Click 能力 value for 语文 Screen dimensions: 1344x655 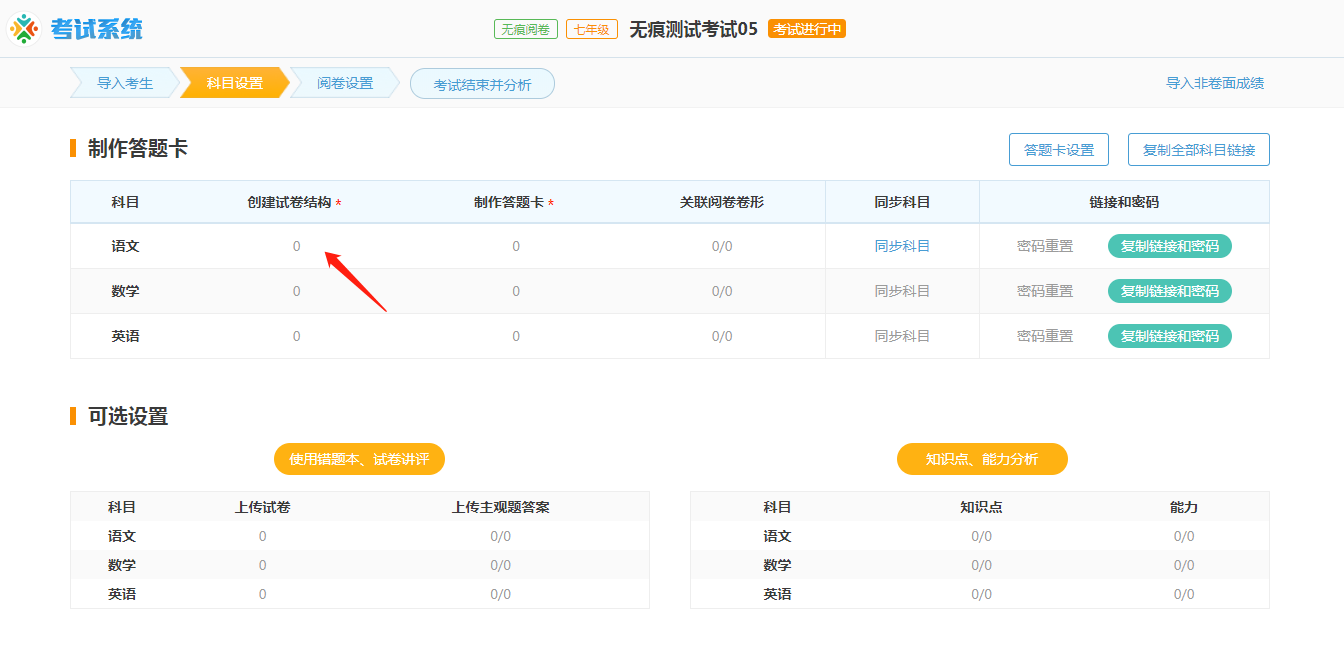coord(1184,536)
